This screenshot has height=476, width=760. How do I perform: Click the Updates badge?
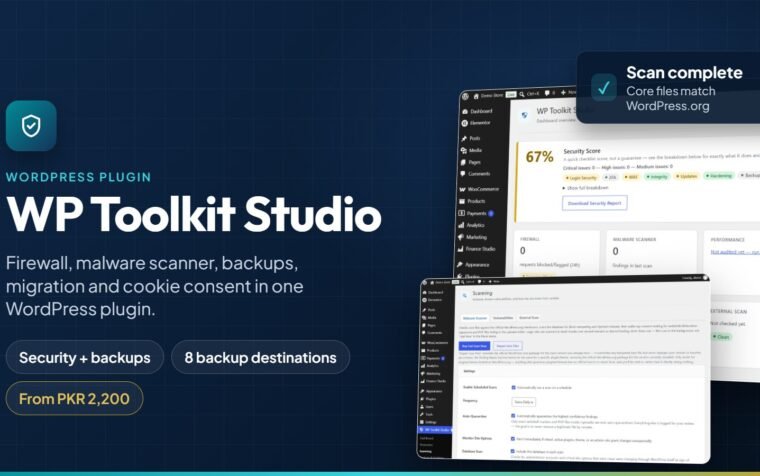point(687,176)
